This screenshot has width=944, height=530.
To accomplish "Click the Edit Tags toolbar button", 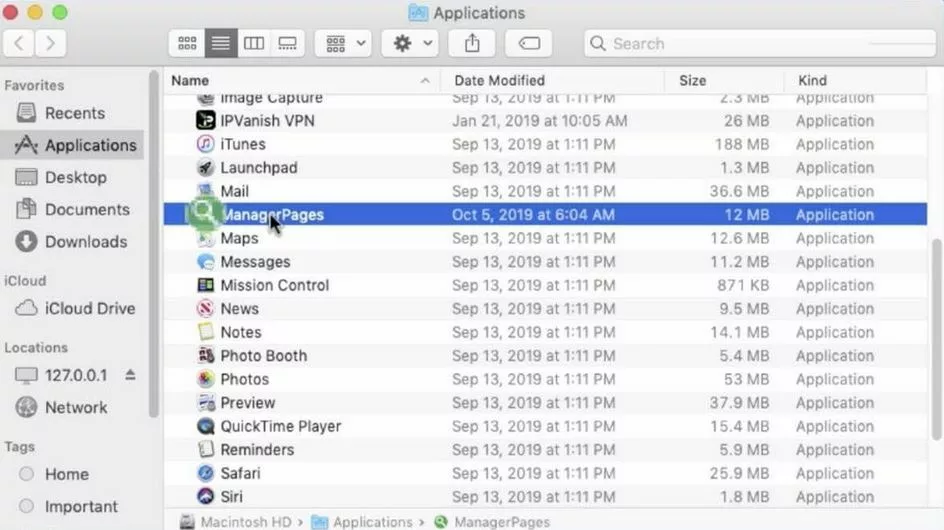I will (529, 43).
